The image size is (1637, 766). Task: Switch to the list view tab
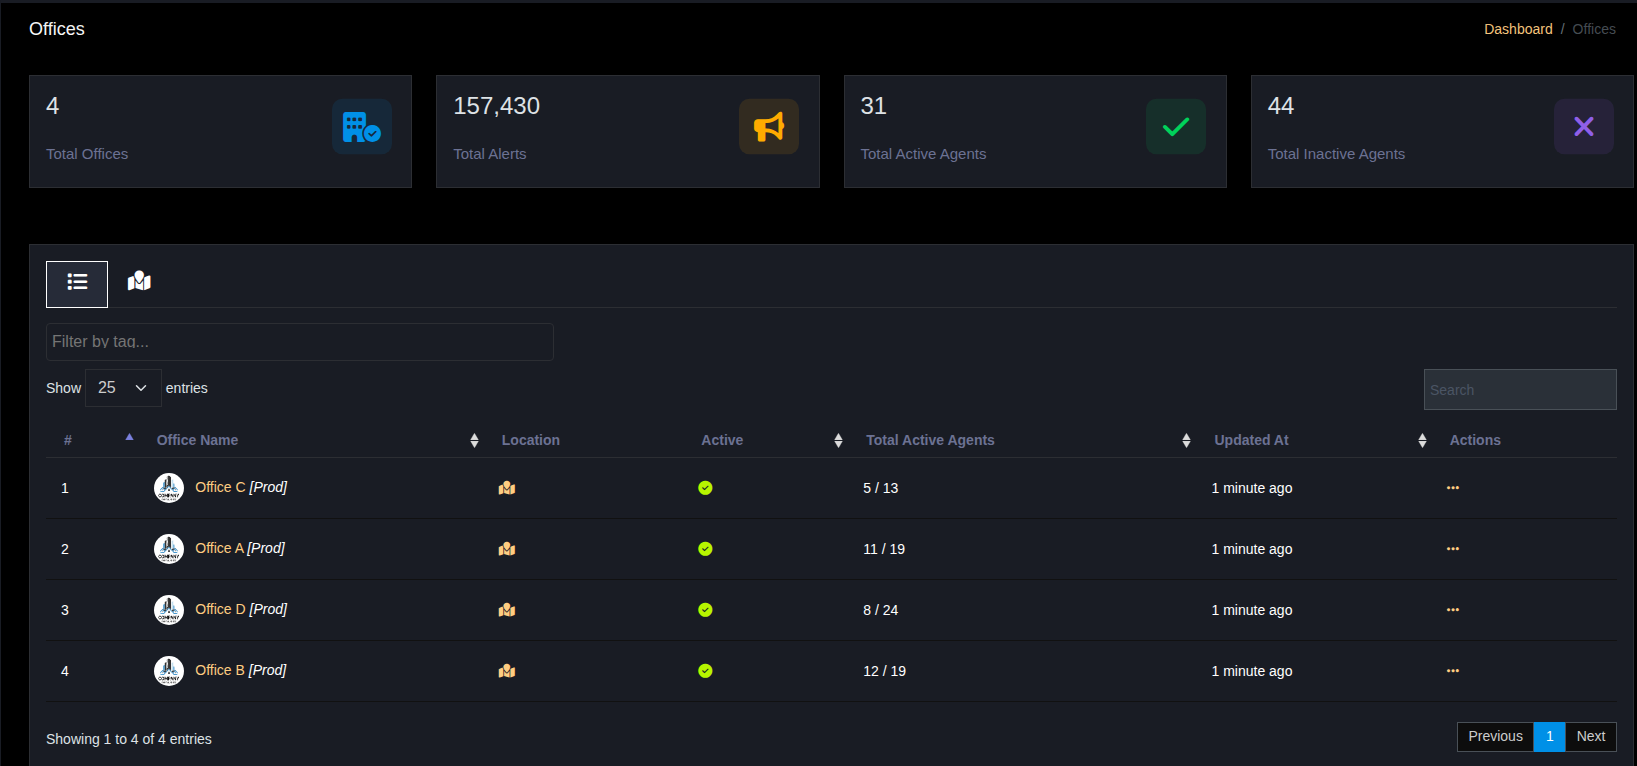click(x=77, y=283)
